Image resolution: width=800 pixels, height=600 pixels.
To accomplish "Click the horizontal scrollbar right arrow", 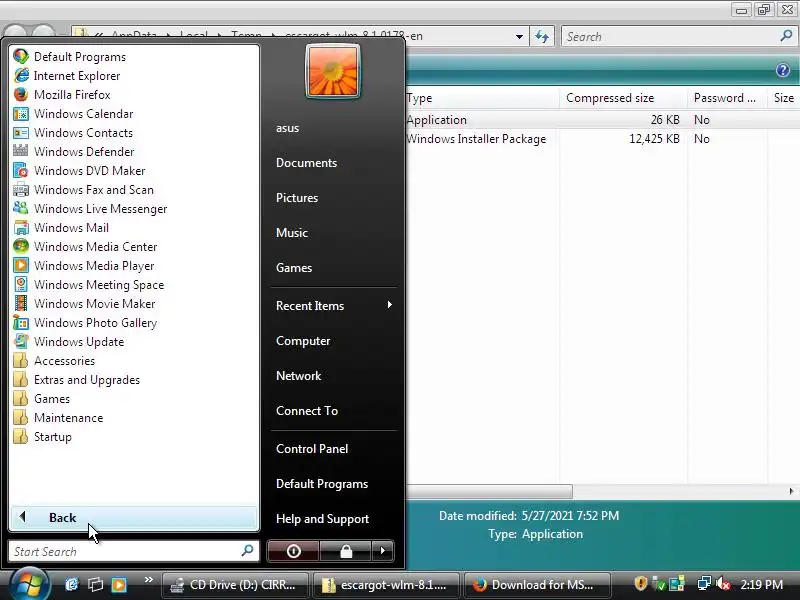I will point(791,491).
